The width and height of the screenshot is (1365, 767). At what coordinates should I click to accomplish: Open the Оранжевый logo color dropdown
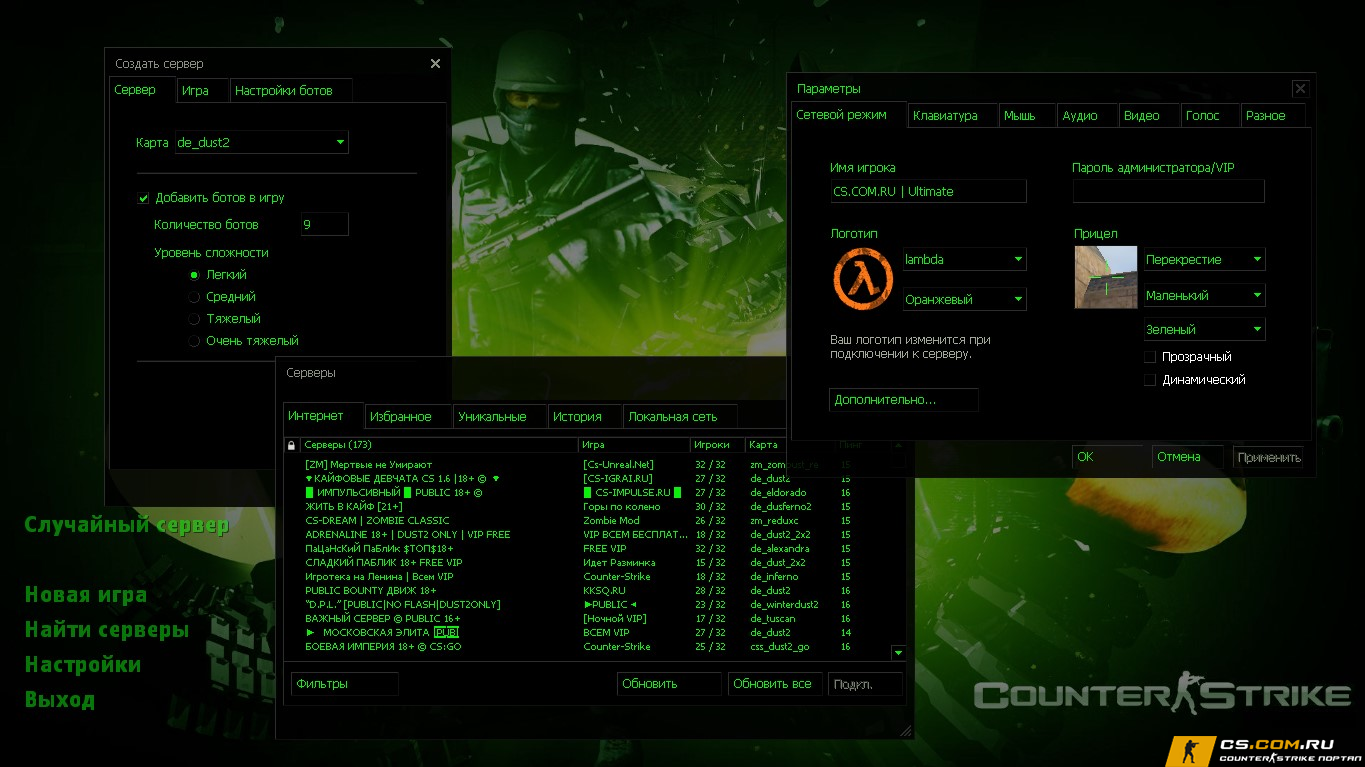point(965,299)
